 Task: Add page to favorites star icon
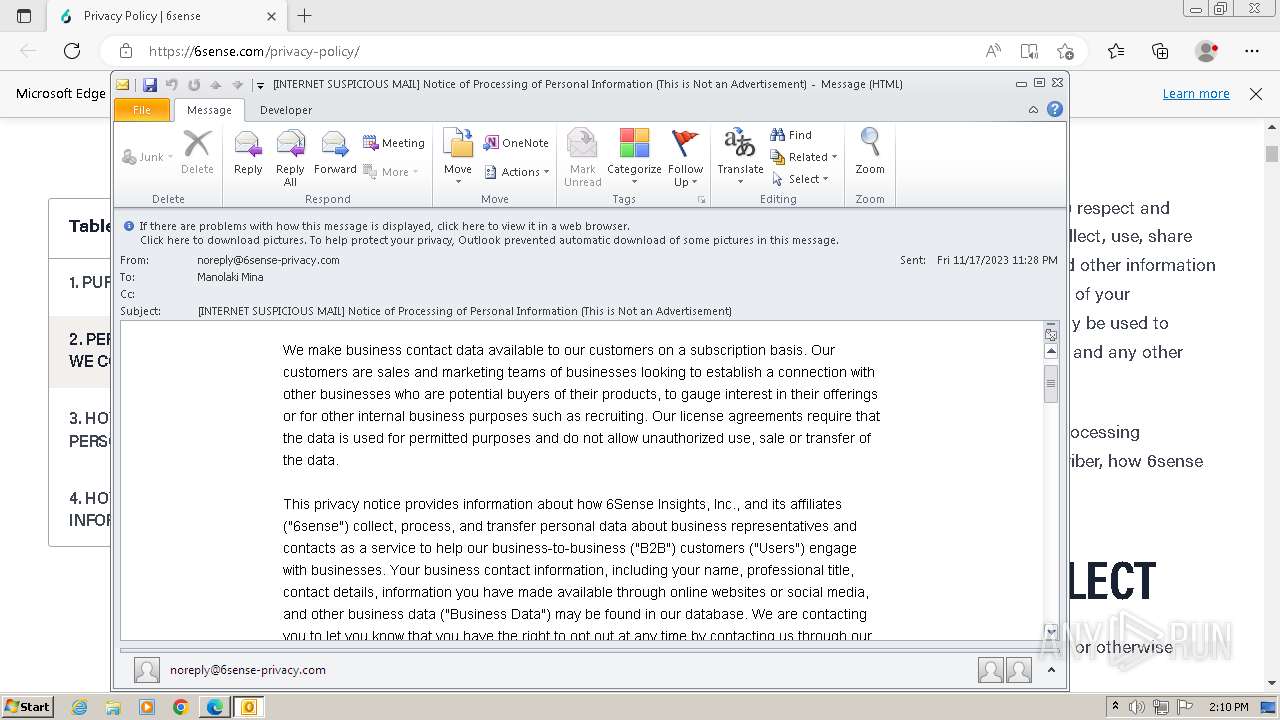(1065, 51)
